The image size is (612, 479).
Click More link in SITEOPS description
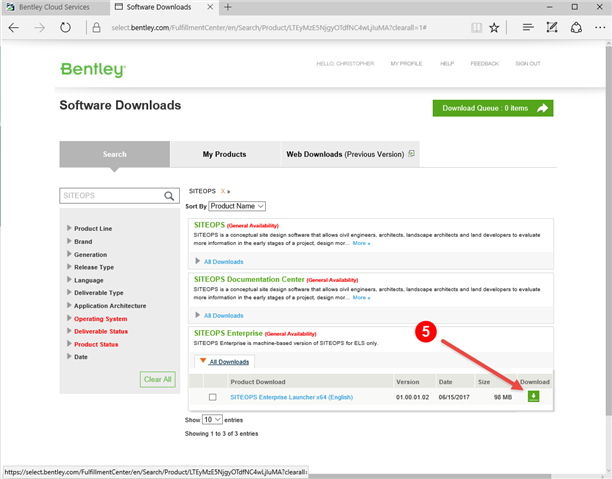361,243
